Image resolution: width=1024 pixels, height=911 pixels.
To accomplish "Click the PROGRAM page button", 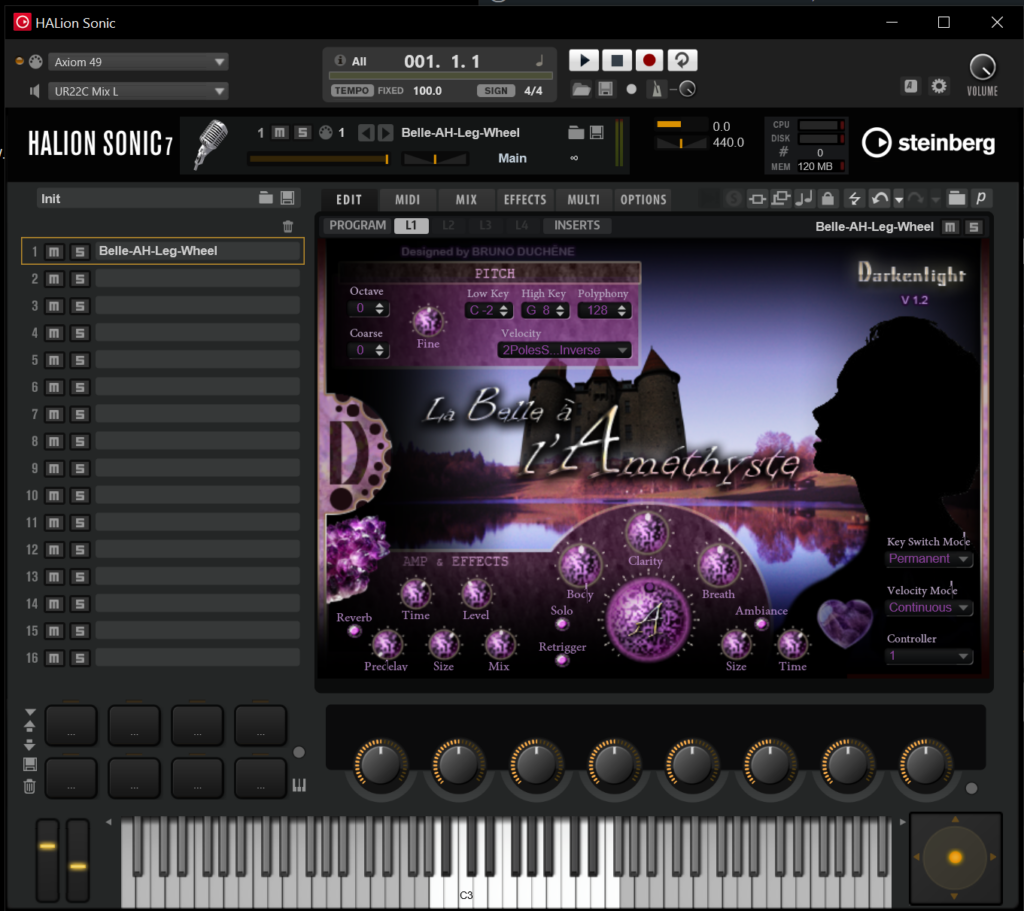I will tap(357, 225).
